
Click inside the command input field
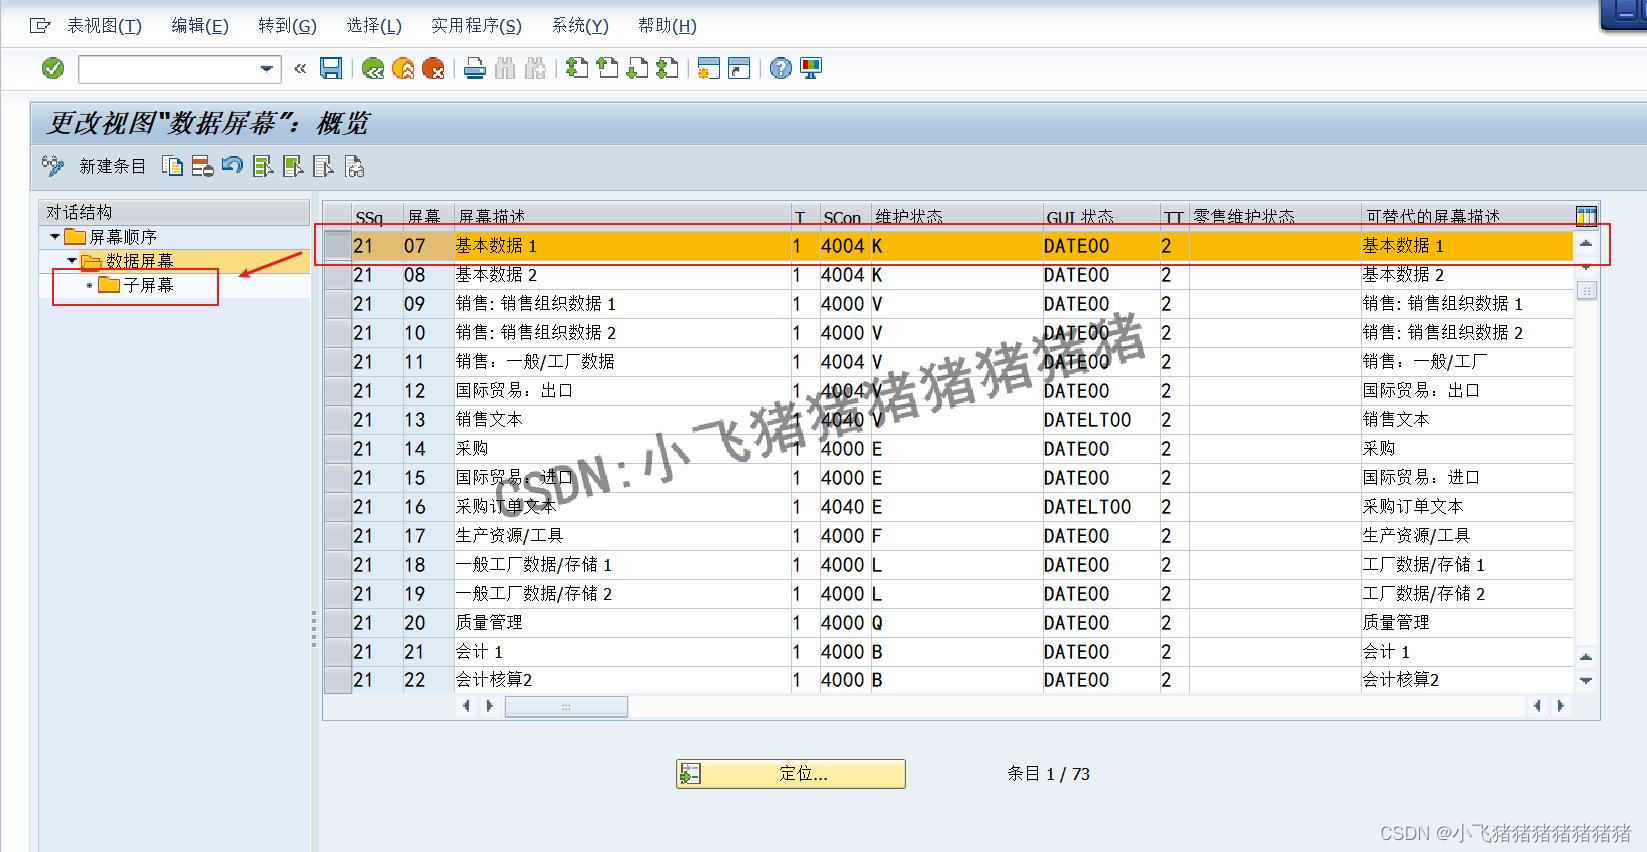click(x=167, y=69)
